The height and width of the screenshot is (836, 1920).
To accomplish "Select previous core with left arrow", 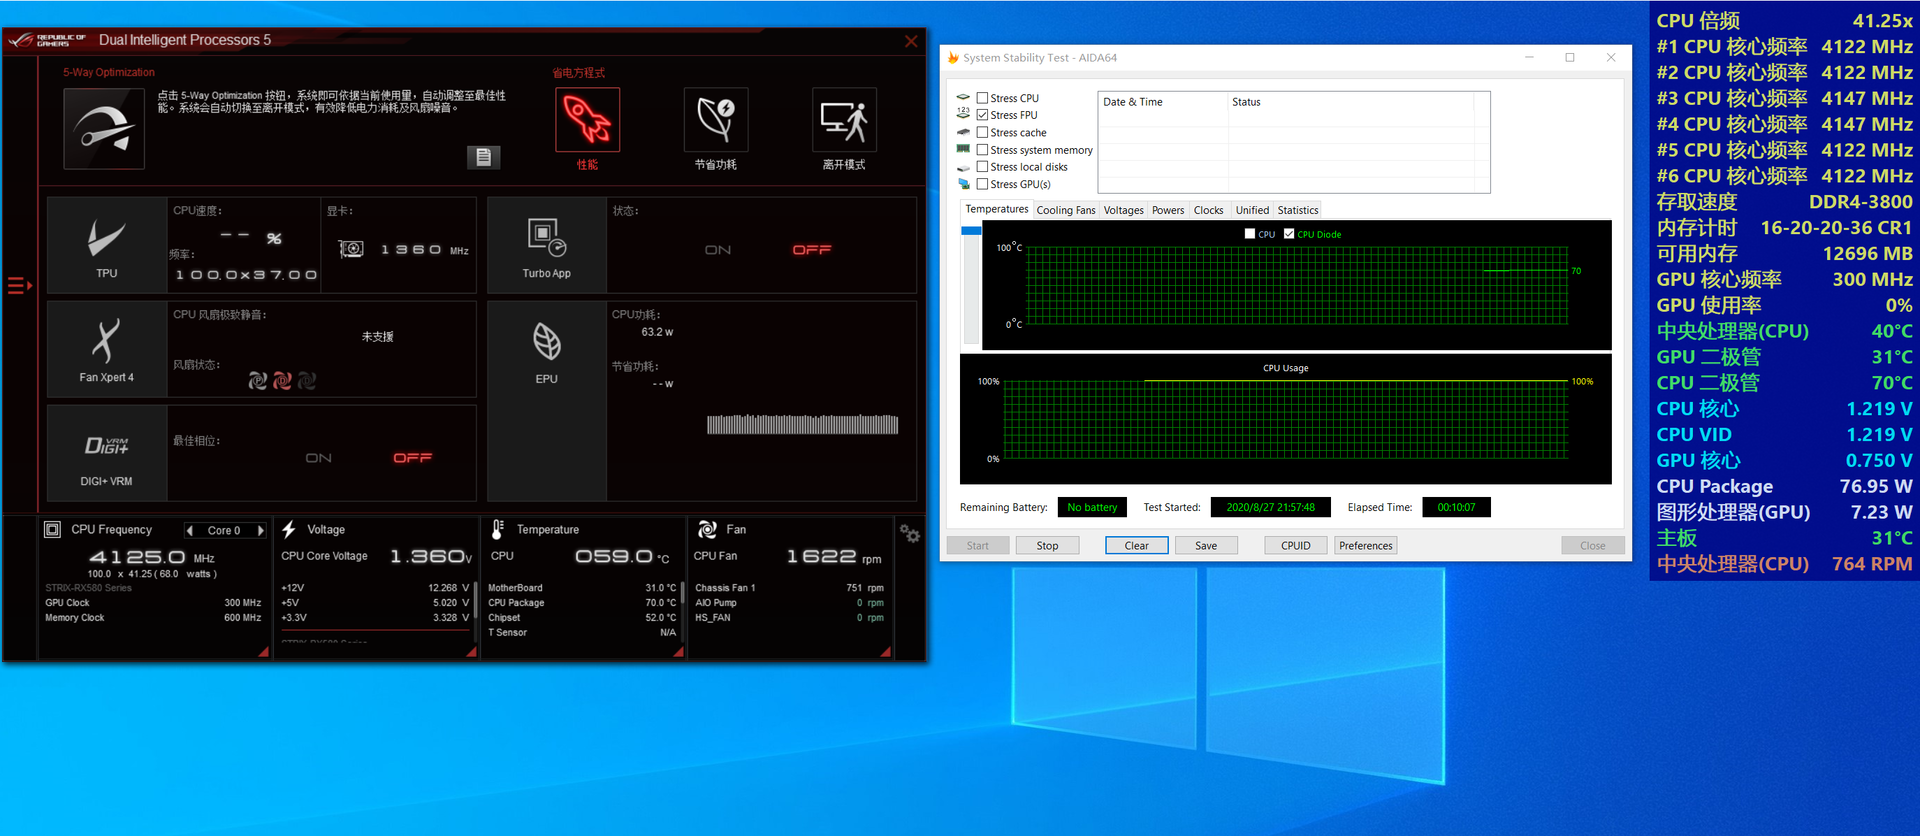I will click(190, 531).
